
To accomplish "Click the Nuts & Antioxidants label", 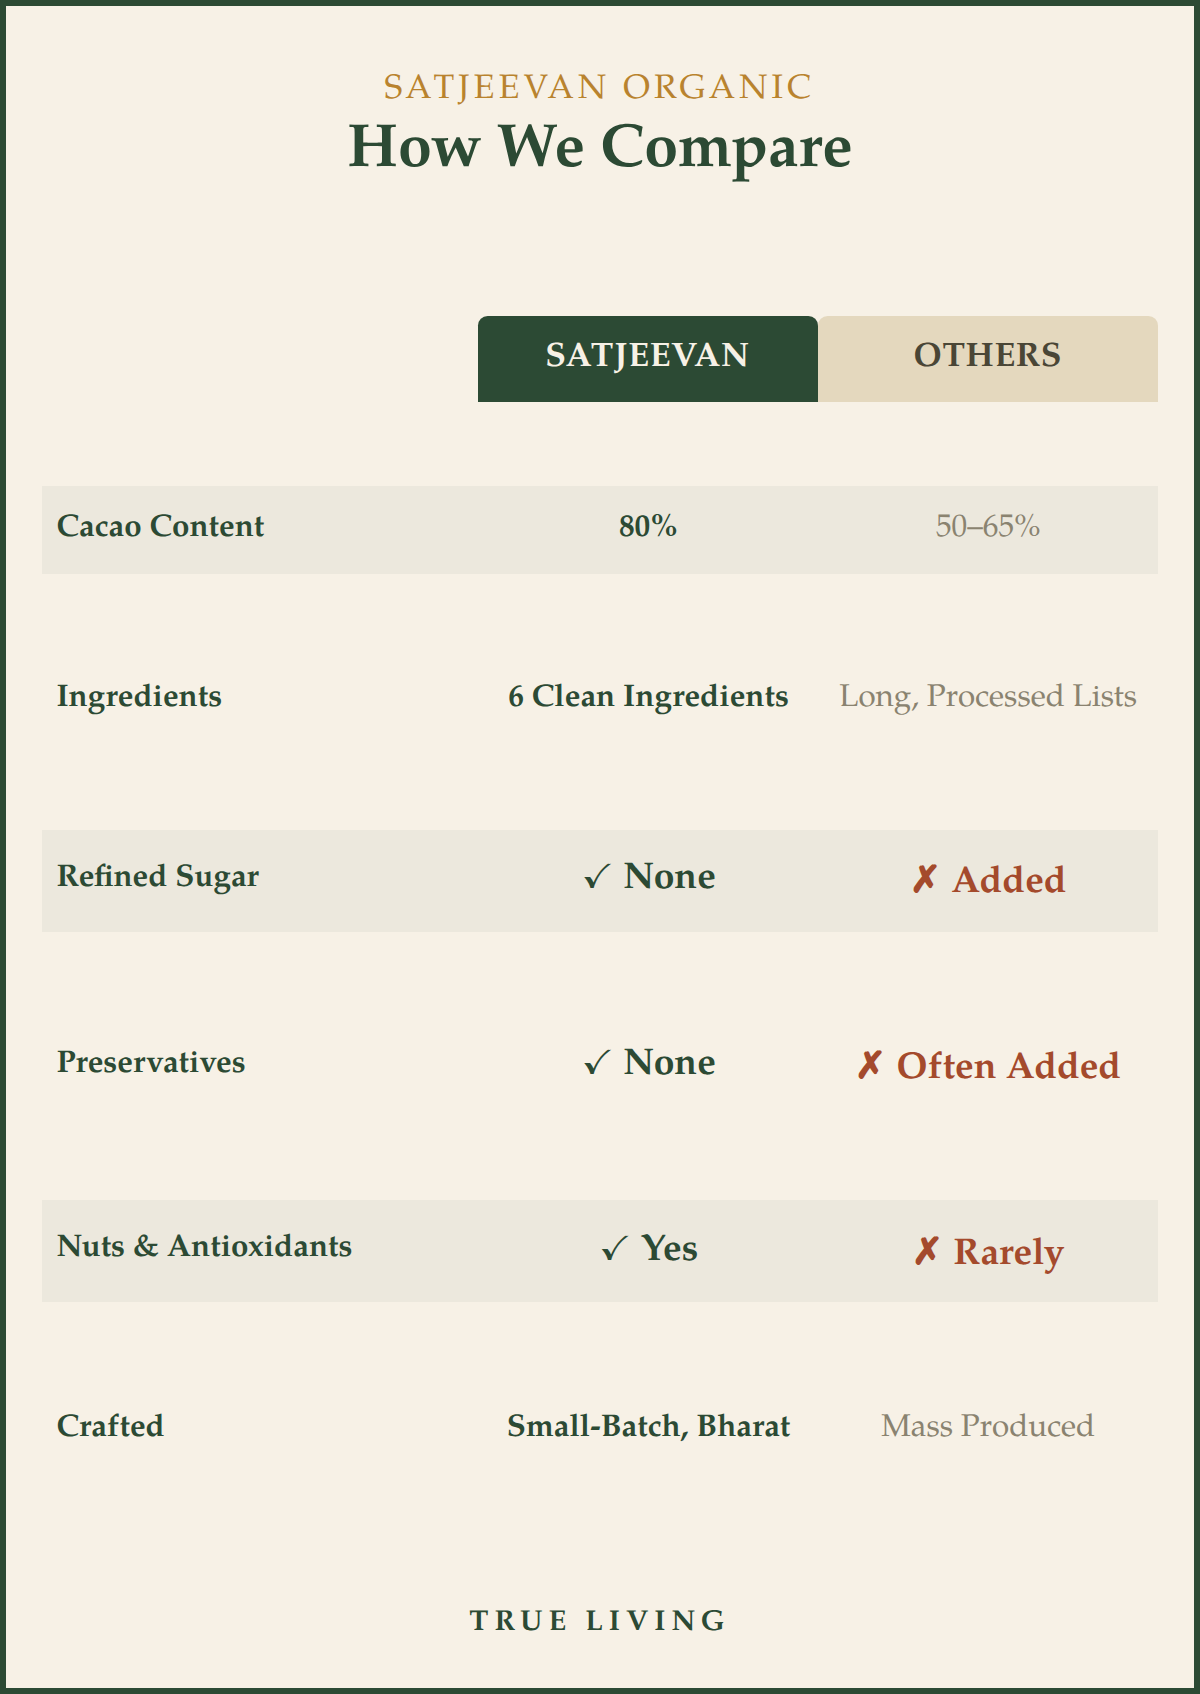I will tap(204, 1246).
